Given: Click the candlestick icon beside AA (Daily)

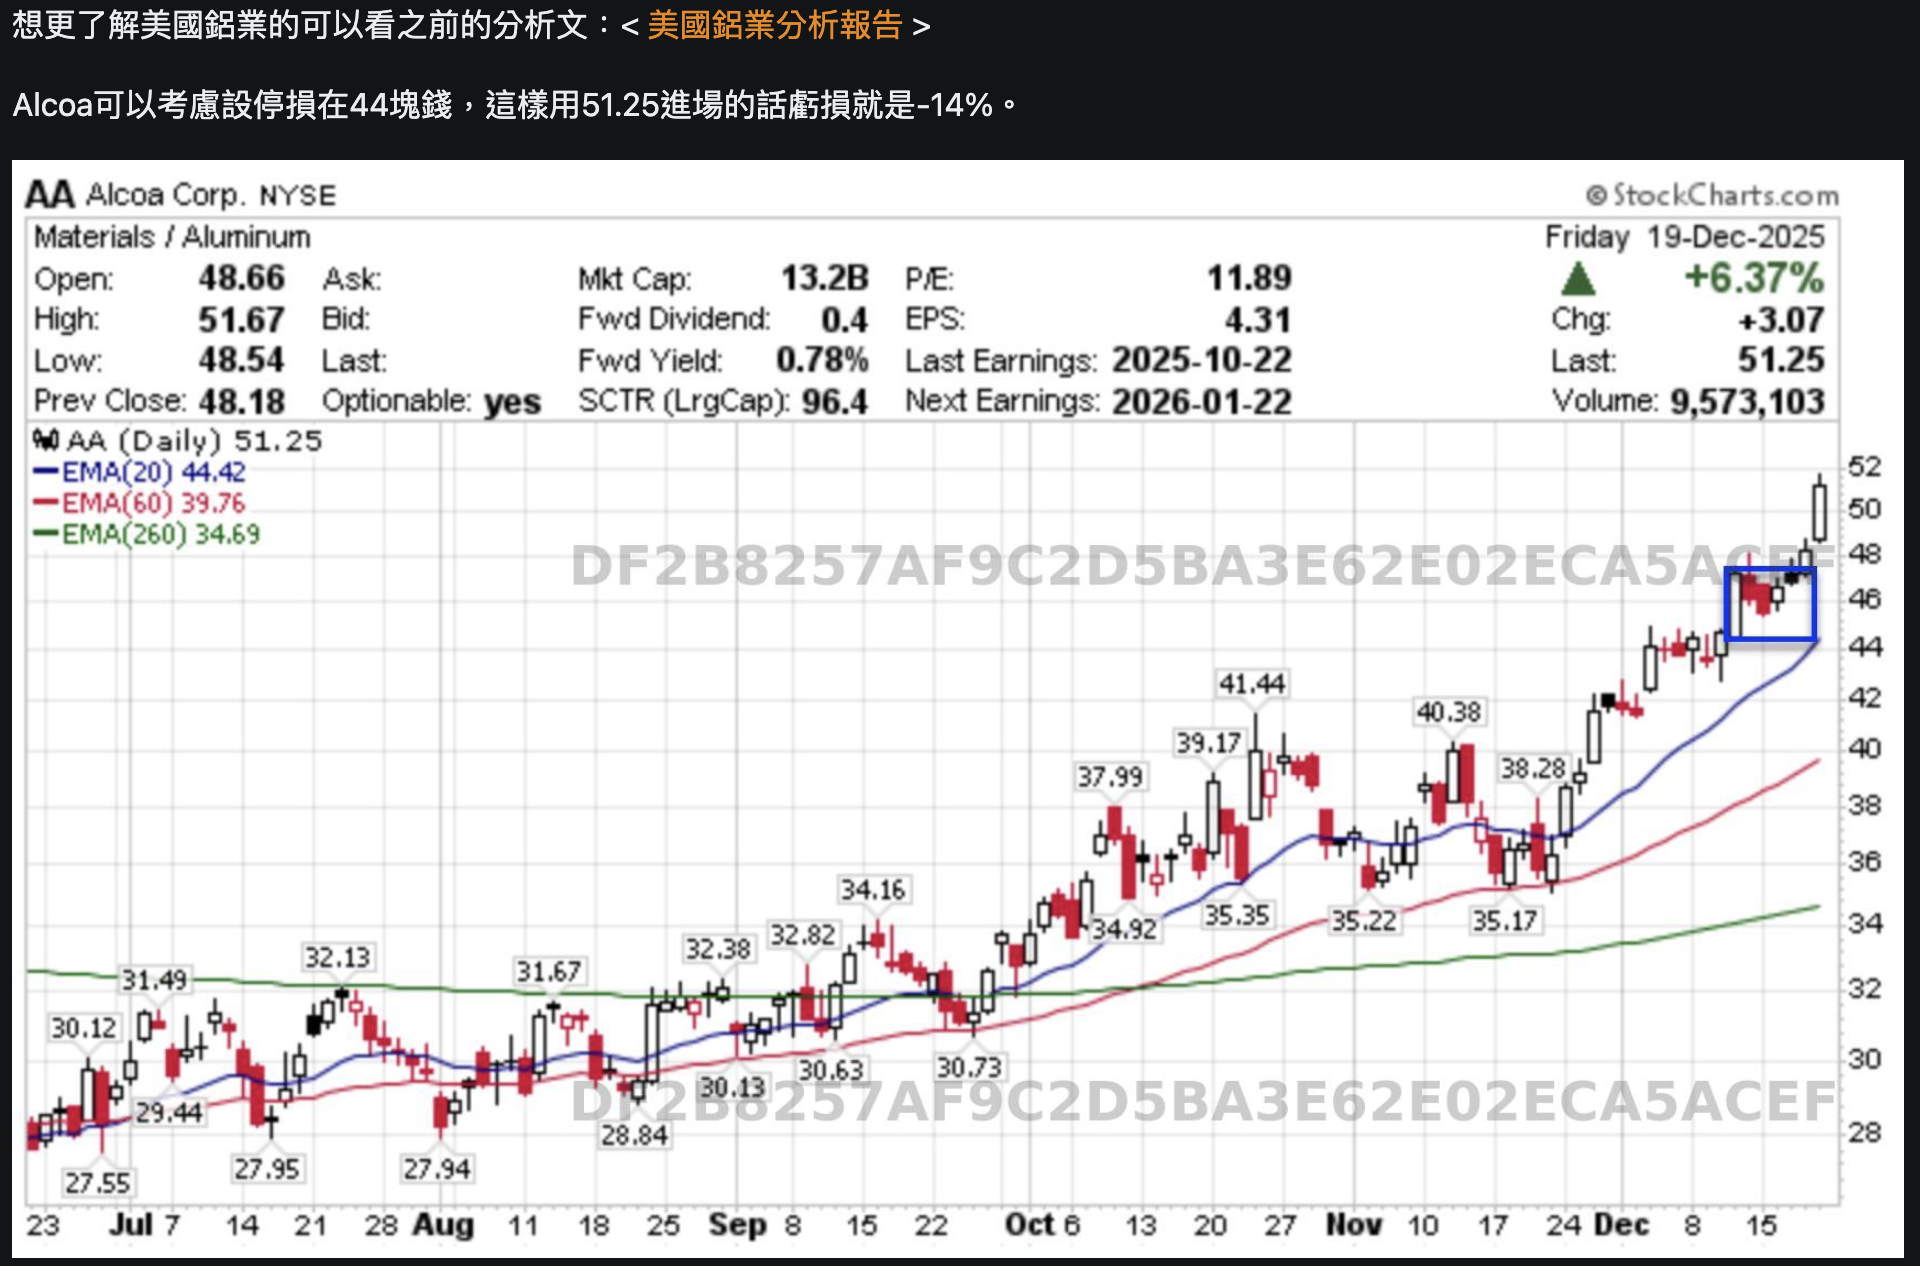Looking at the screenshot, I should coord(45,440).
